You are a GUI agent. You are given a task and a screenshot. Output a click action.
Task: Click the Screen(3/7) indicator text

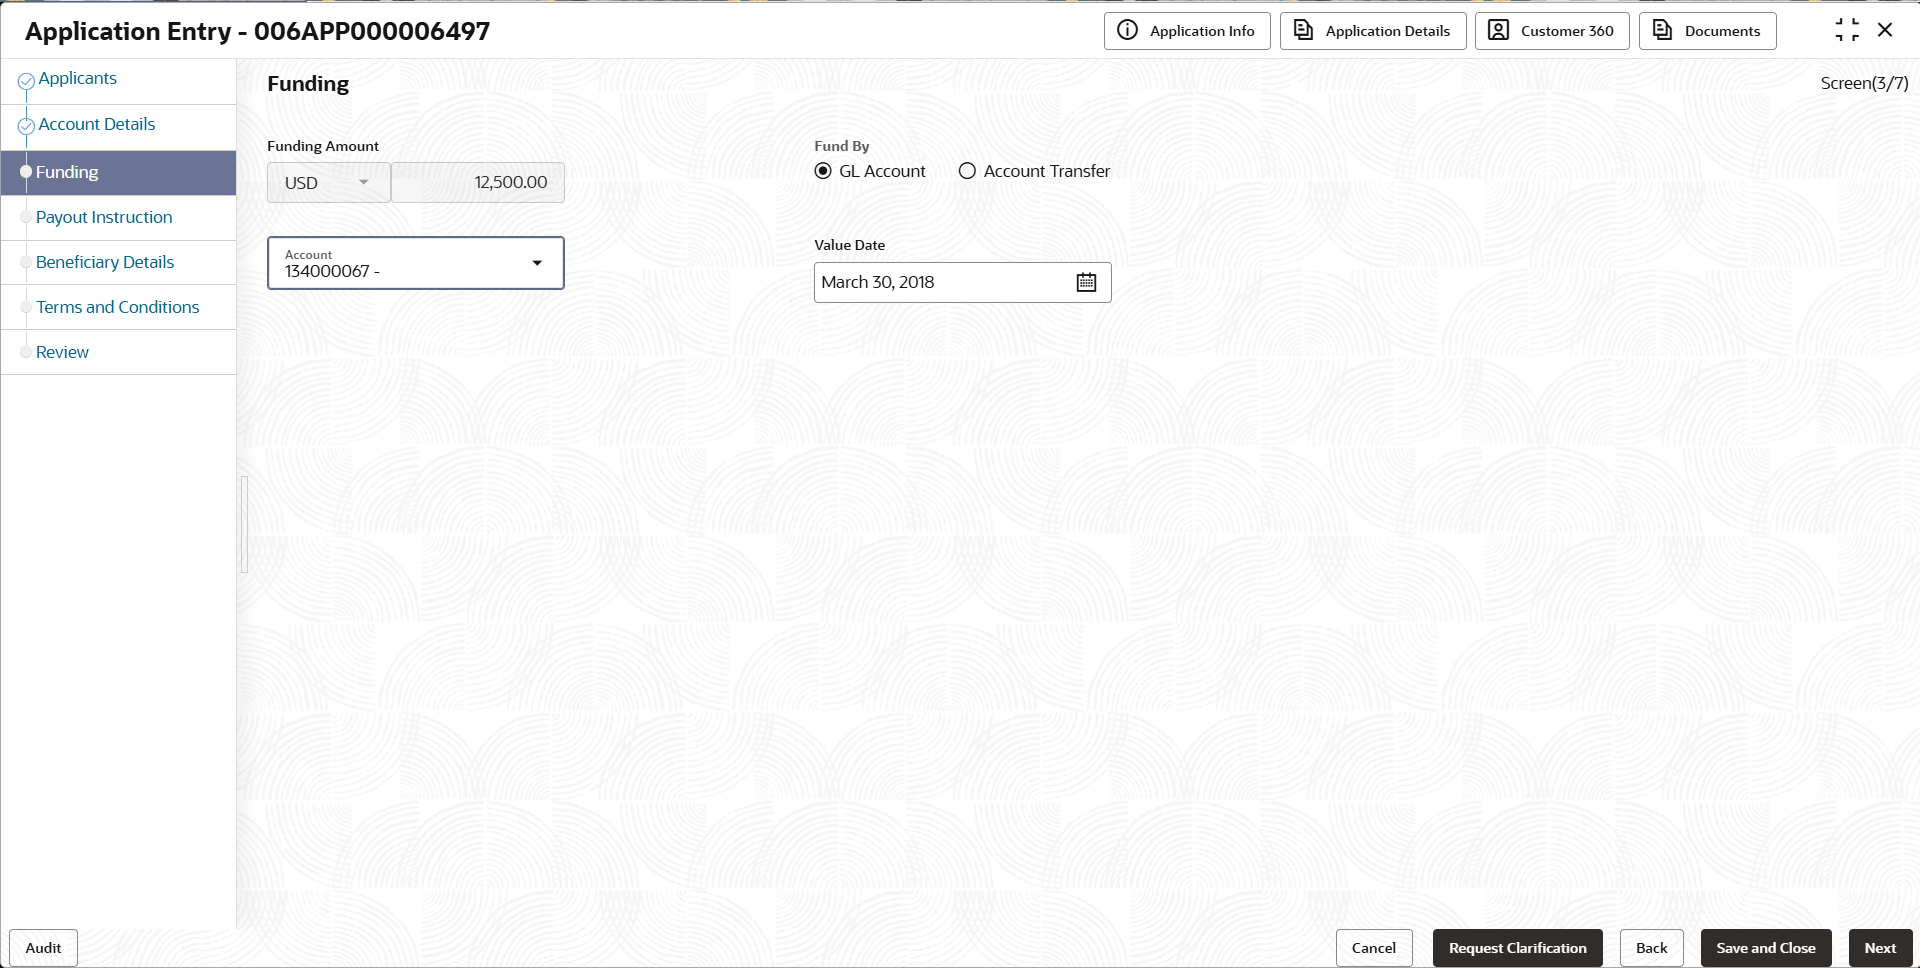(1864, 83)
